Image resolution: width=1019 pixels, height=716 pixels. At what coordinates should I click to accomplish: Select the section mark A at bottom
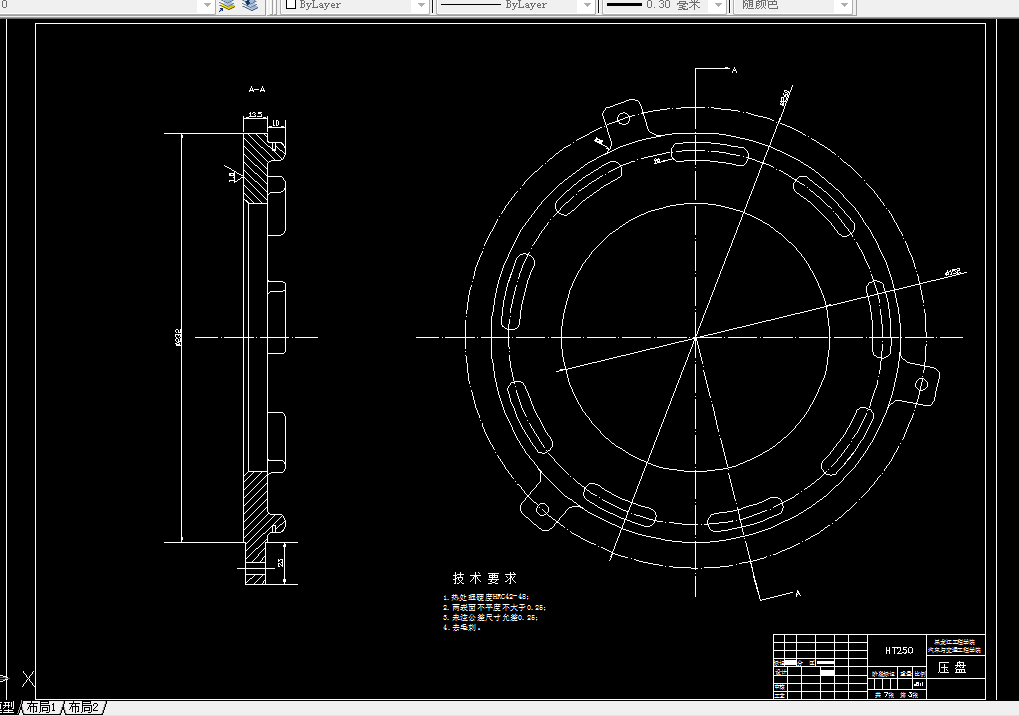798,593
